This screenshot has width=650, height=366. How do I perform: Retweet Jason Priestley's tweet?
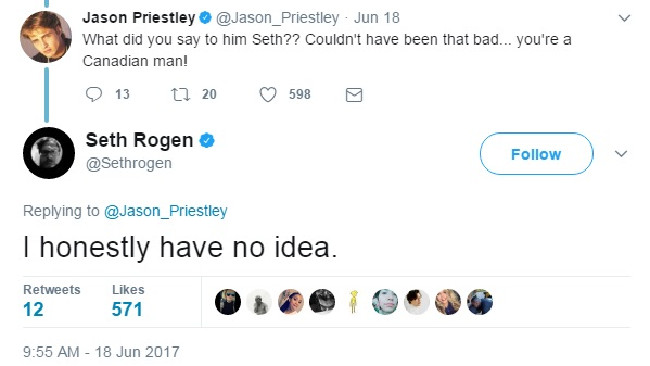tap(181, 95)
